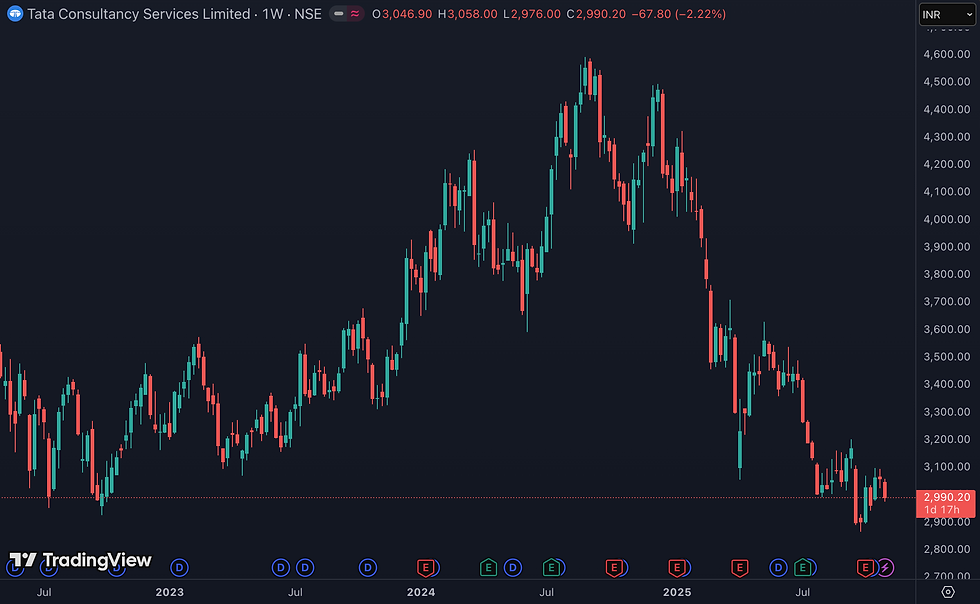Open first green earnings marker after the 2024 label
This screenshot has height=604, width=980.
point(488,568)
